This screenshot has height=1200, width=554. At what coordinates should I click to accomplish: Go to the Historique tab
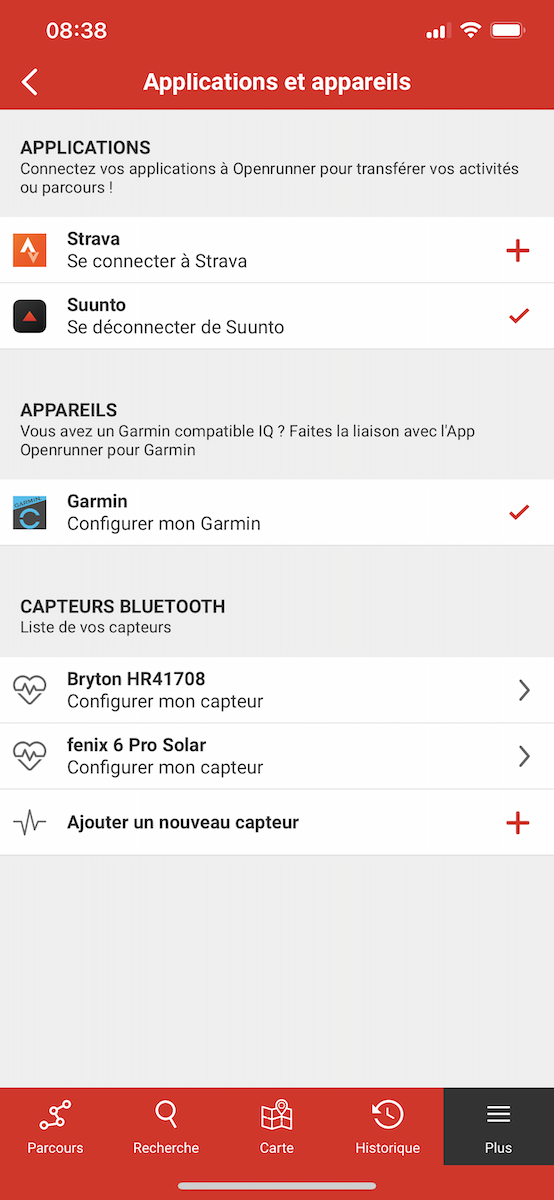[388, 1127]
